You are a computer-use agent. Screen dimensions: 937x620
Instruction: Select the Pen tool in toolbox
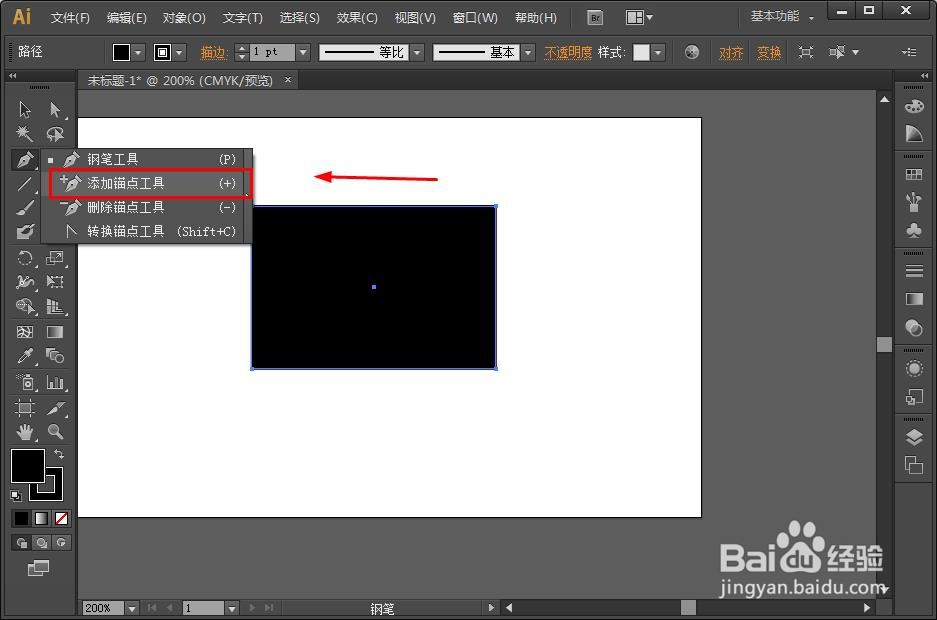point(25,159)
